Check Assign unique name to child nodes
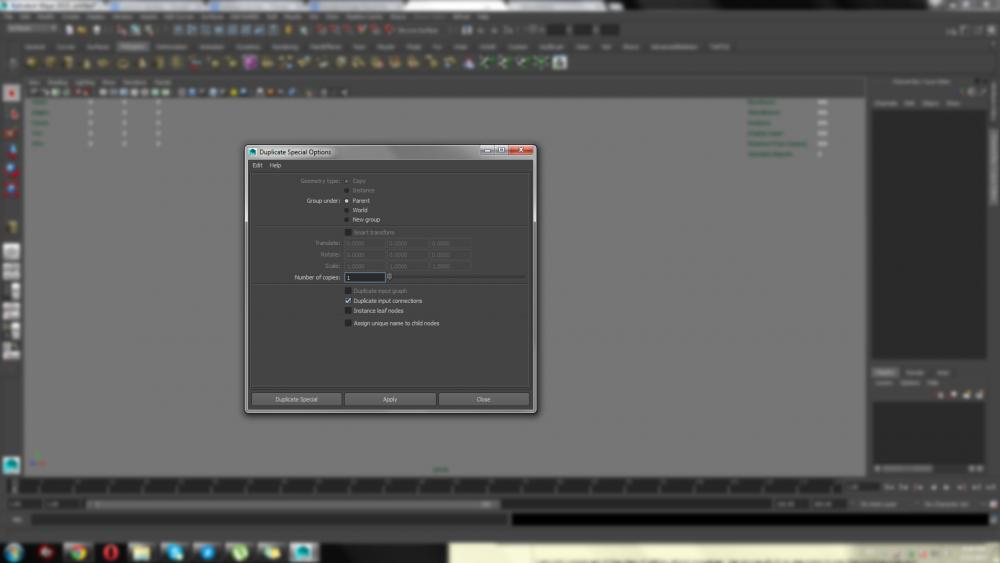 (x=348, y=323)
